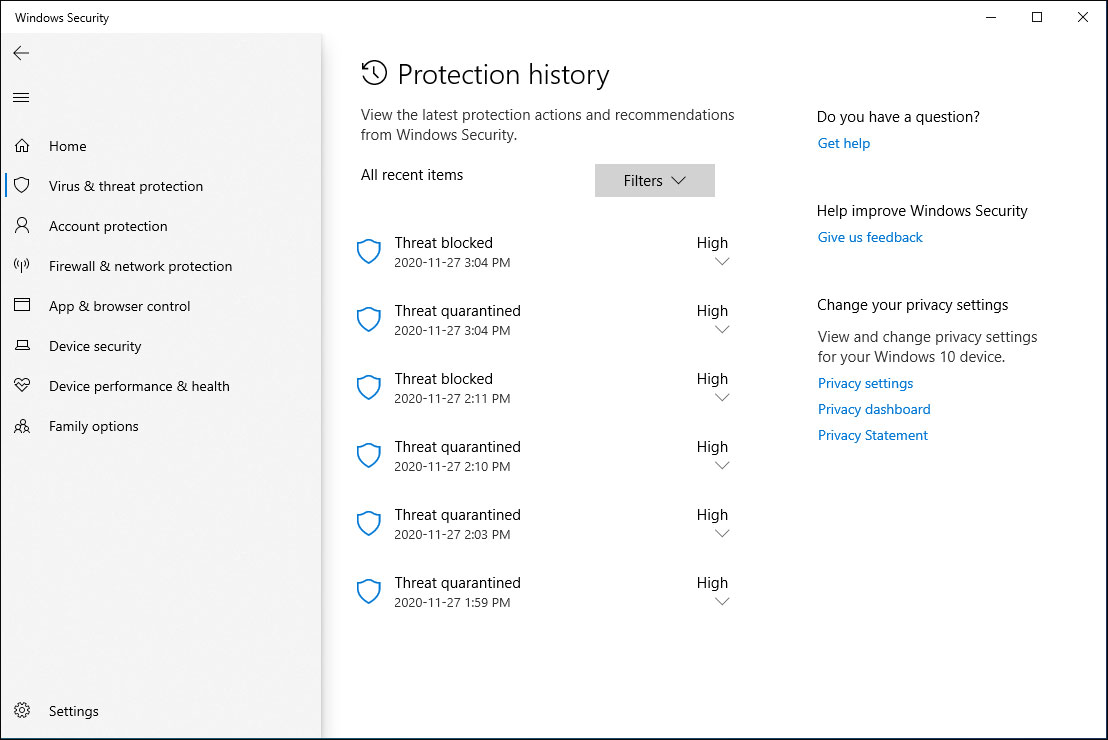Open the Get help link
This screenshot has width=1108, height=740.
844,143
